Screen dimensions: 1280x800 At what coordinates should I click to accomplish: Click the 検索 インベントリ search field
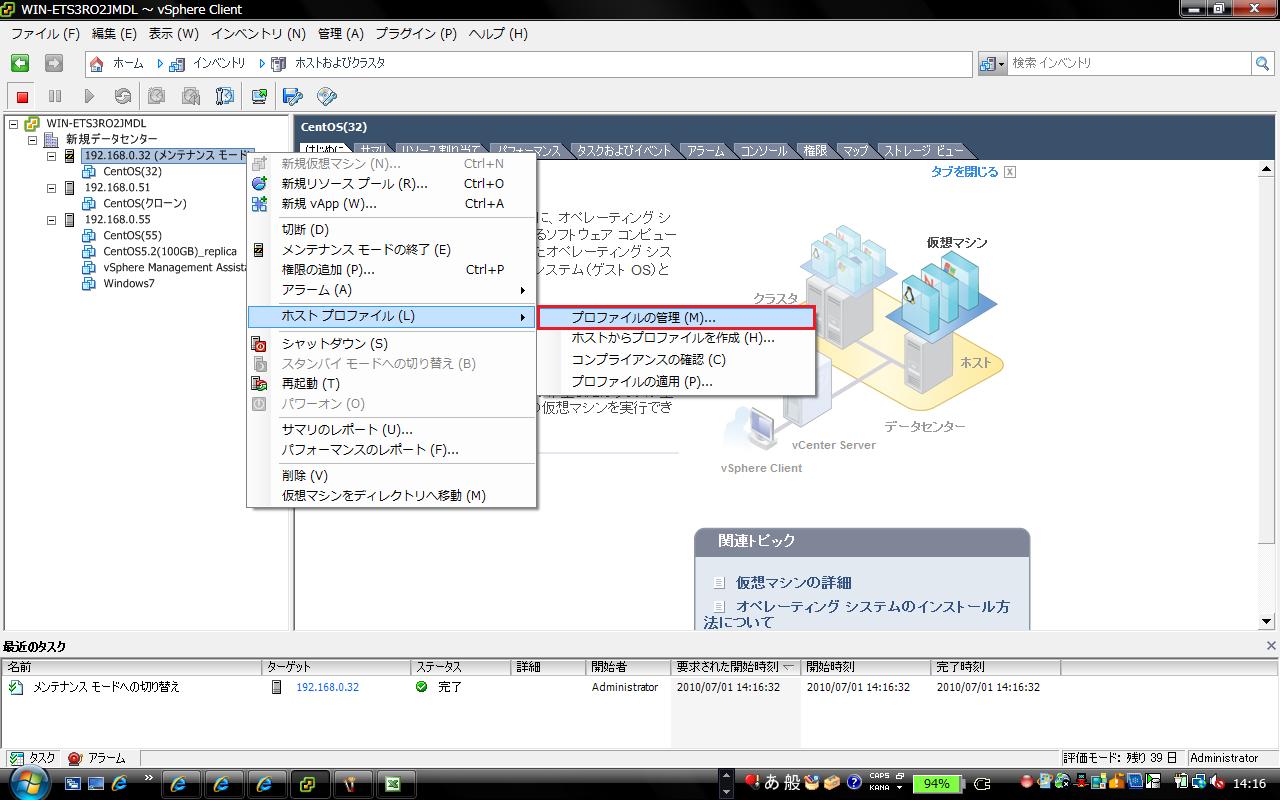point(1130,63)
